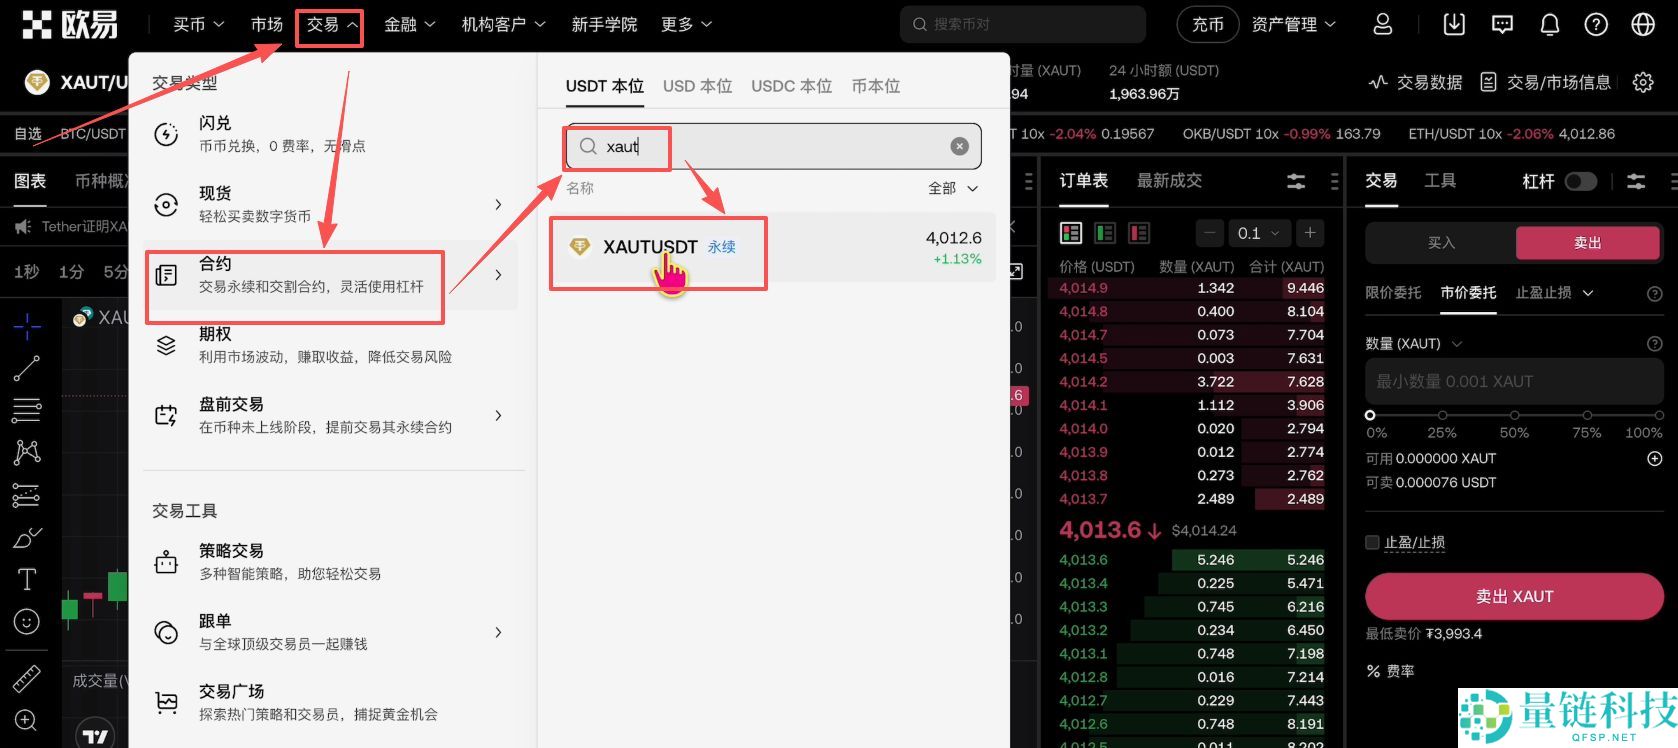The image size is (1678, 748).
Task: Set the amount slider to 100%
Action: coord(1658,415)
